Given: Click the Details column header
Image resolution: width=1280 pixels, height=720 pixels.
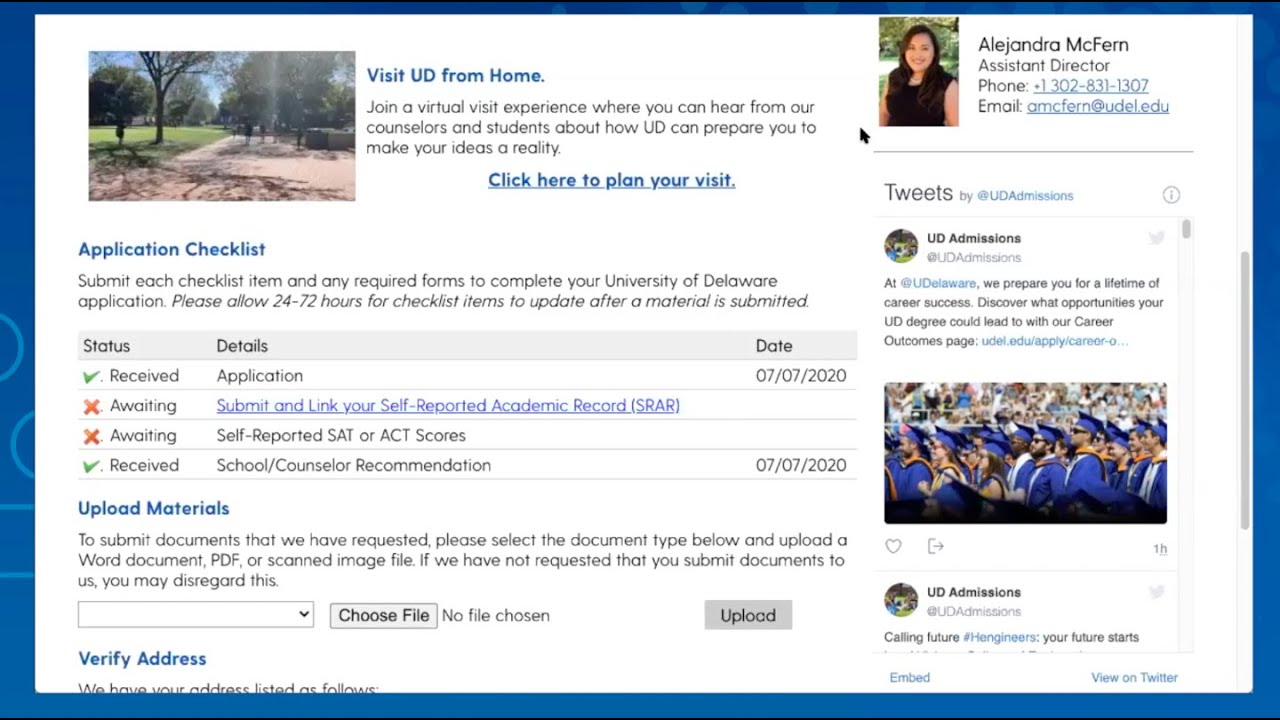Looking at the screenshot, I should (x=242, y=346).
